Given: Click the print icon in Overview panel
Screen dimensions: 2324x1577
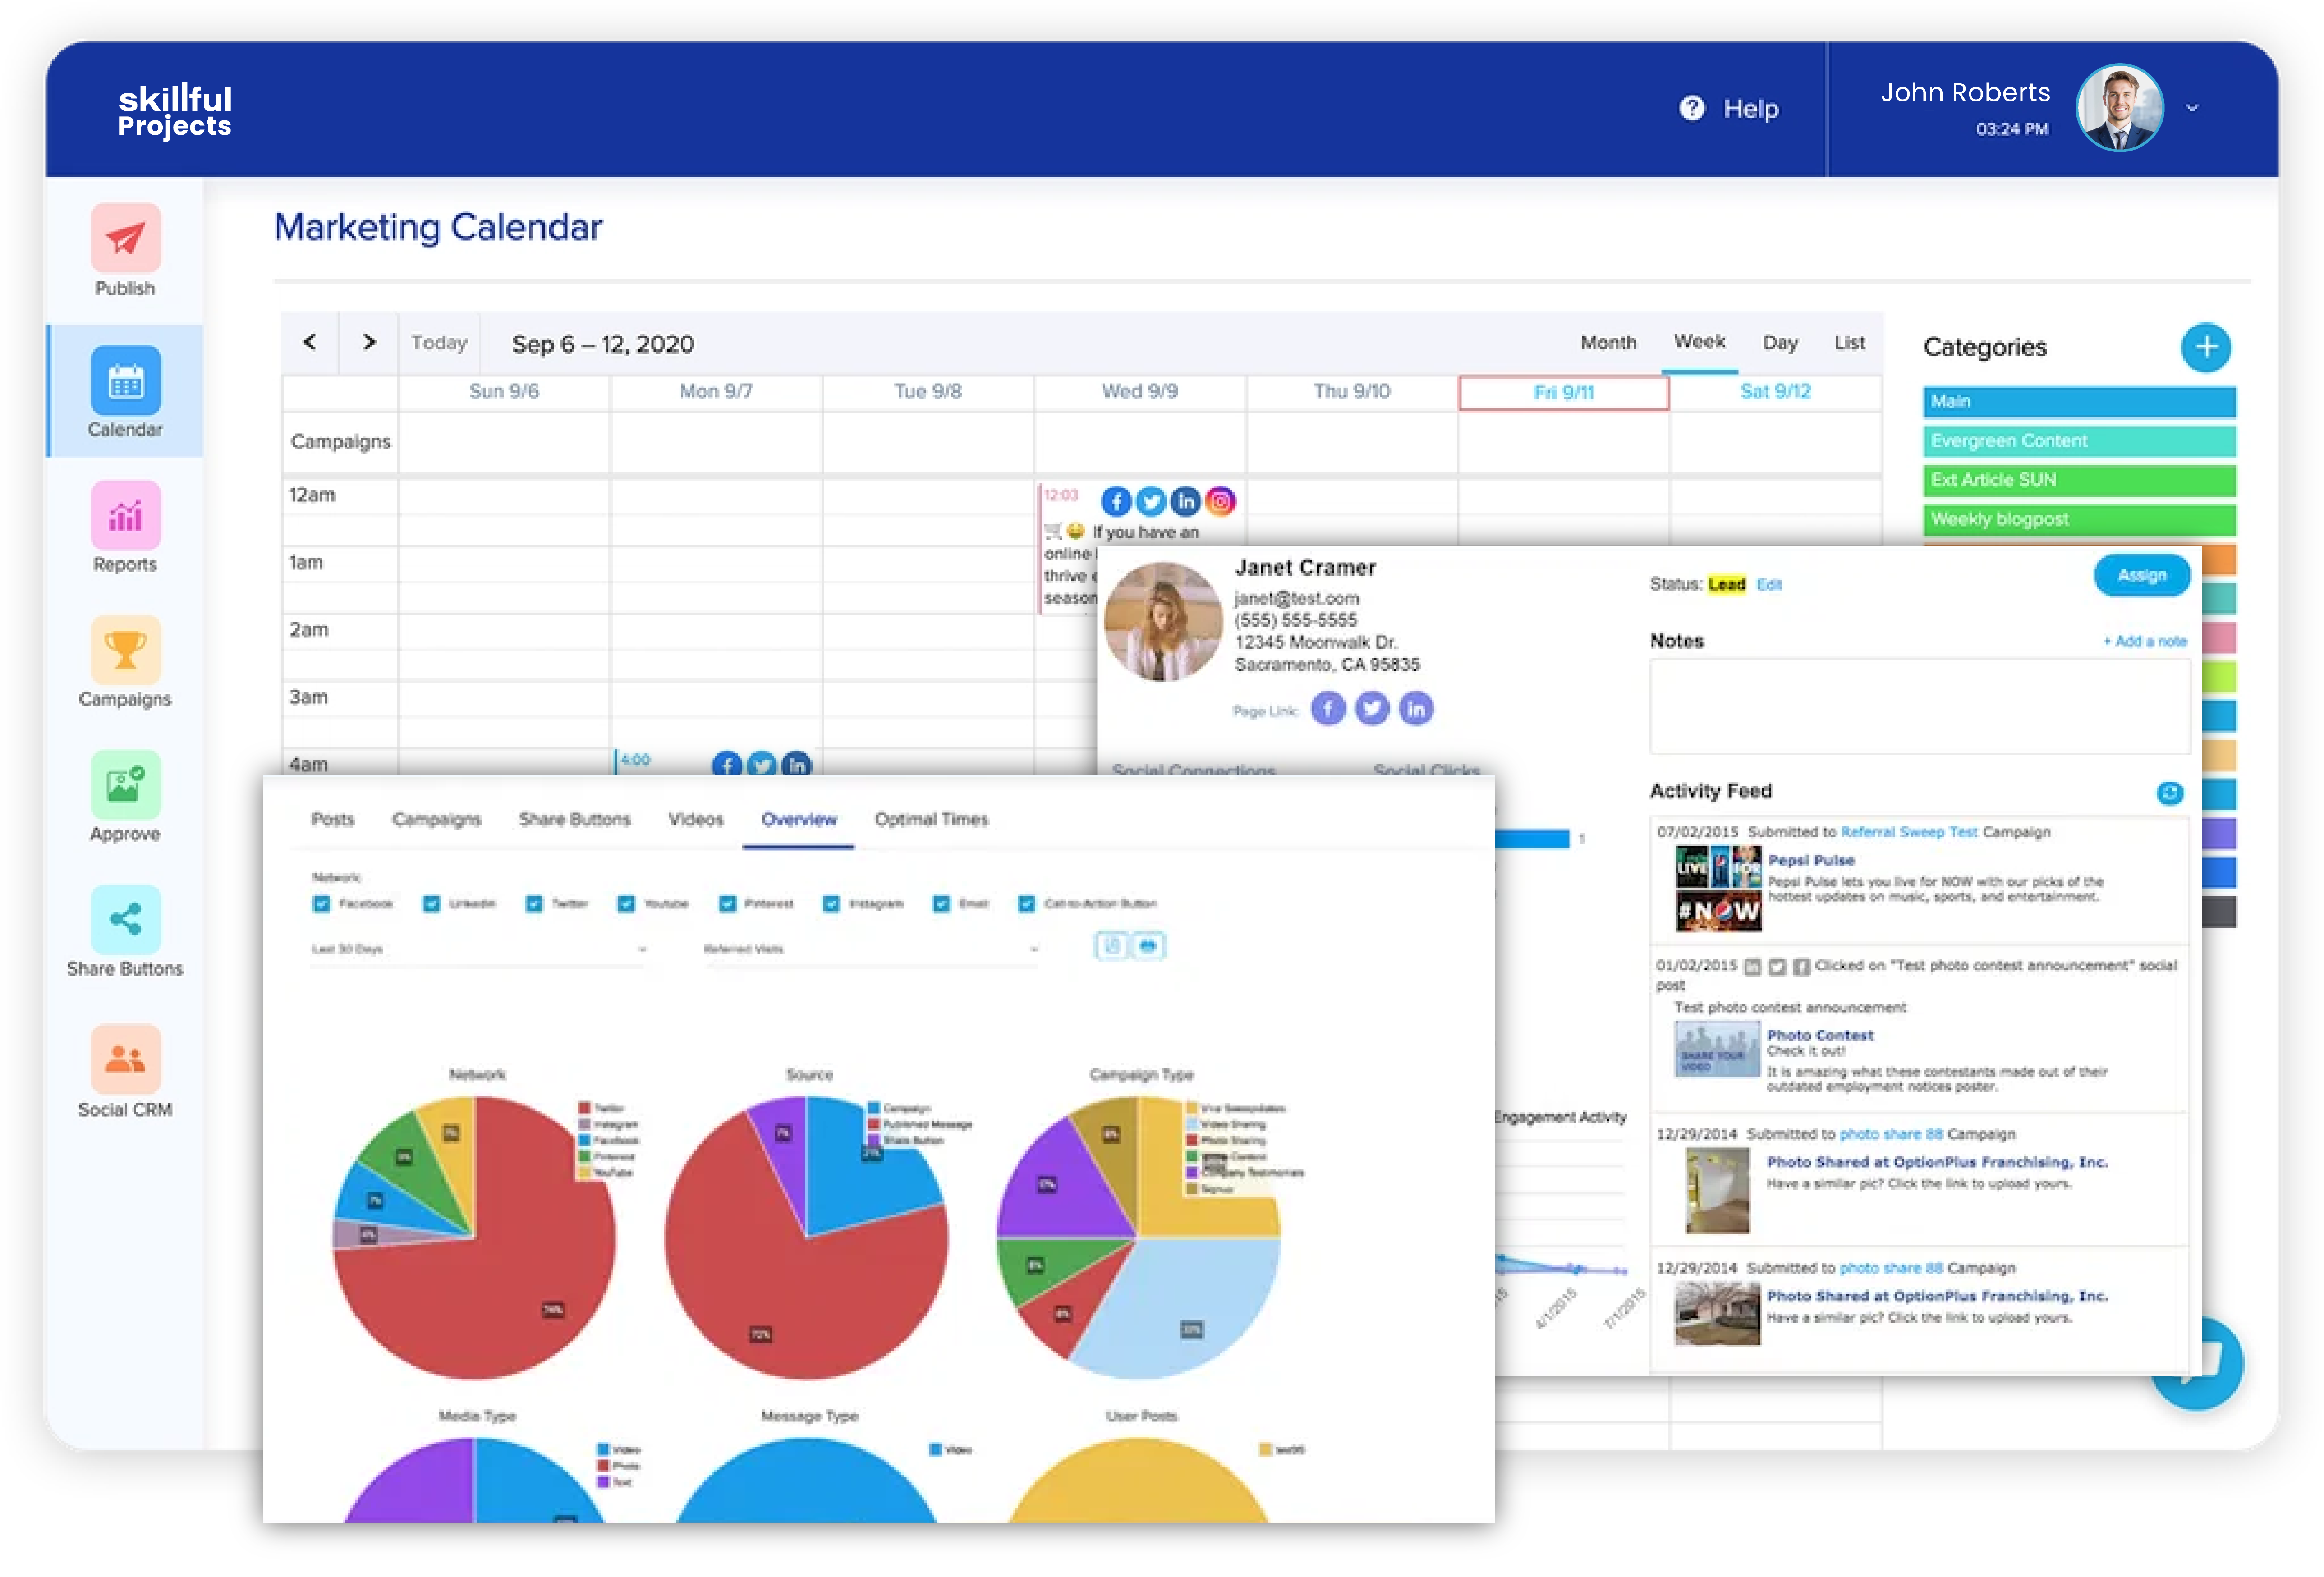Looking at the screenshot, I should (x=1148, y=945).
